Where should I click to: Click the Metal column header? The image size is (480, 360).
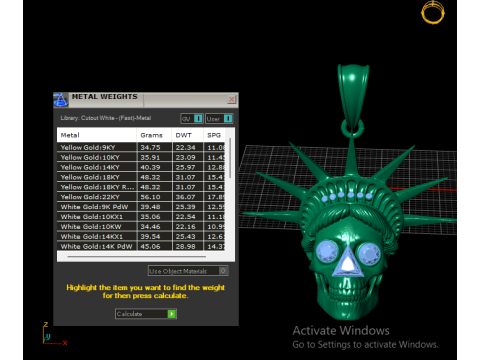pos(97,135)
